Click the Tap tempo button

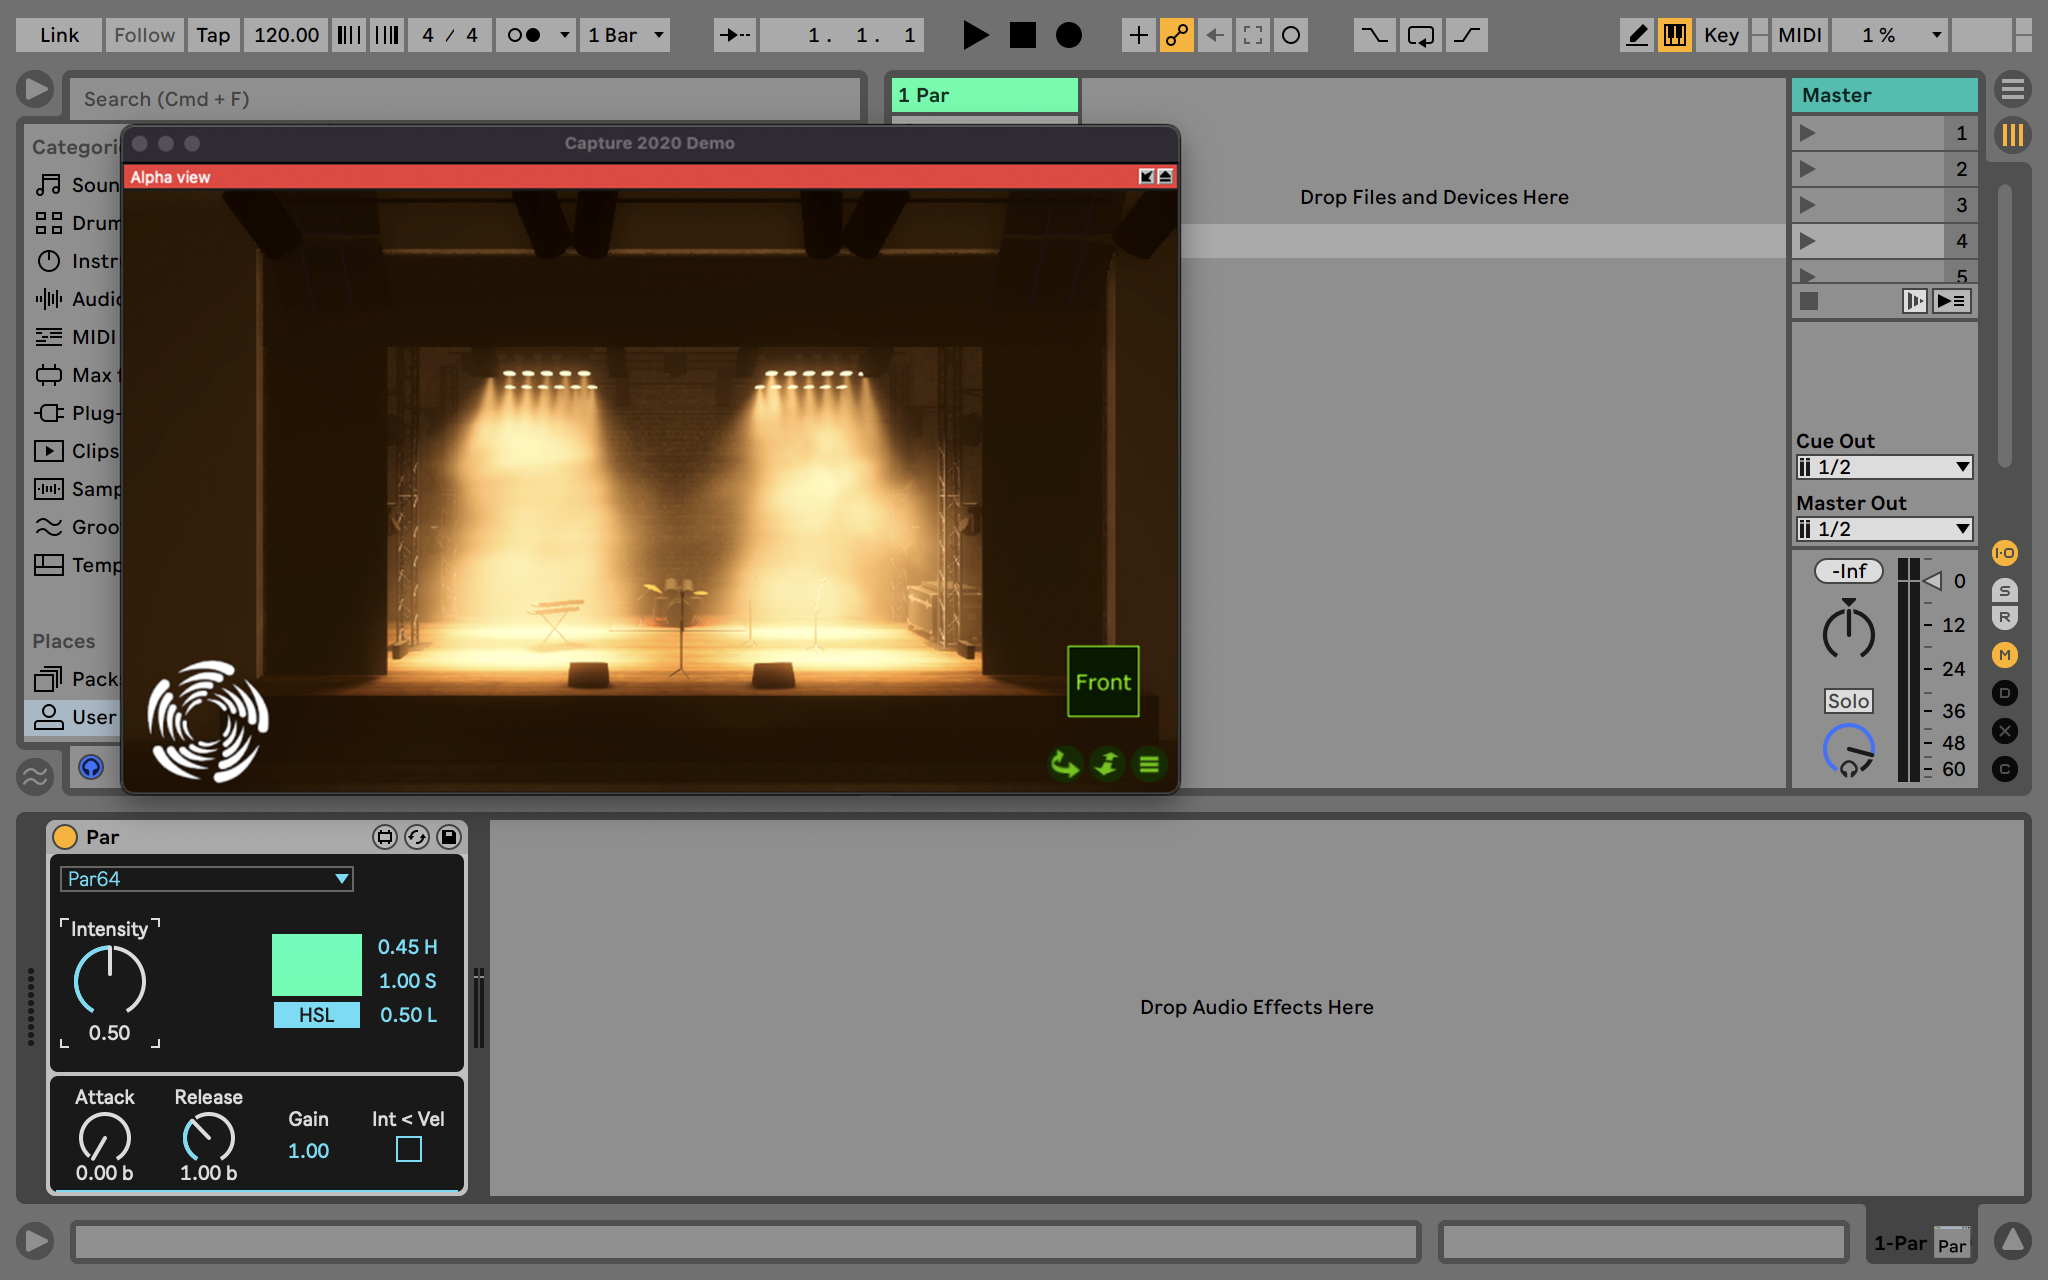click(x=213, y=35)
